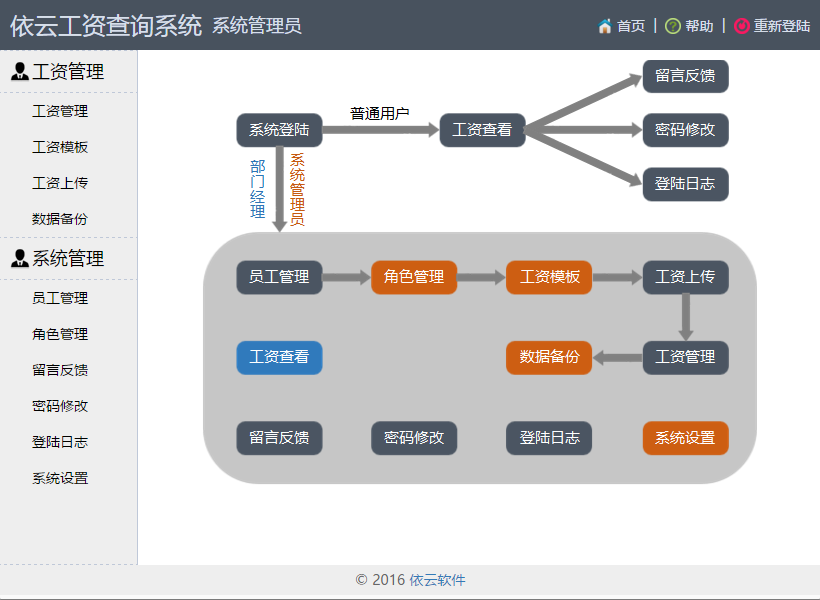
Task: Click the red power icon for 重新登陆
Action: point(742,26)
